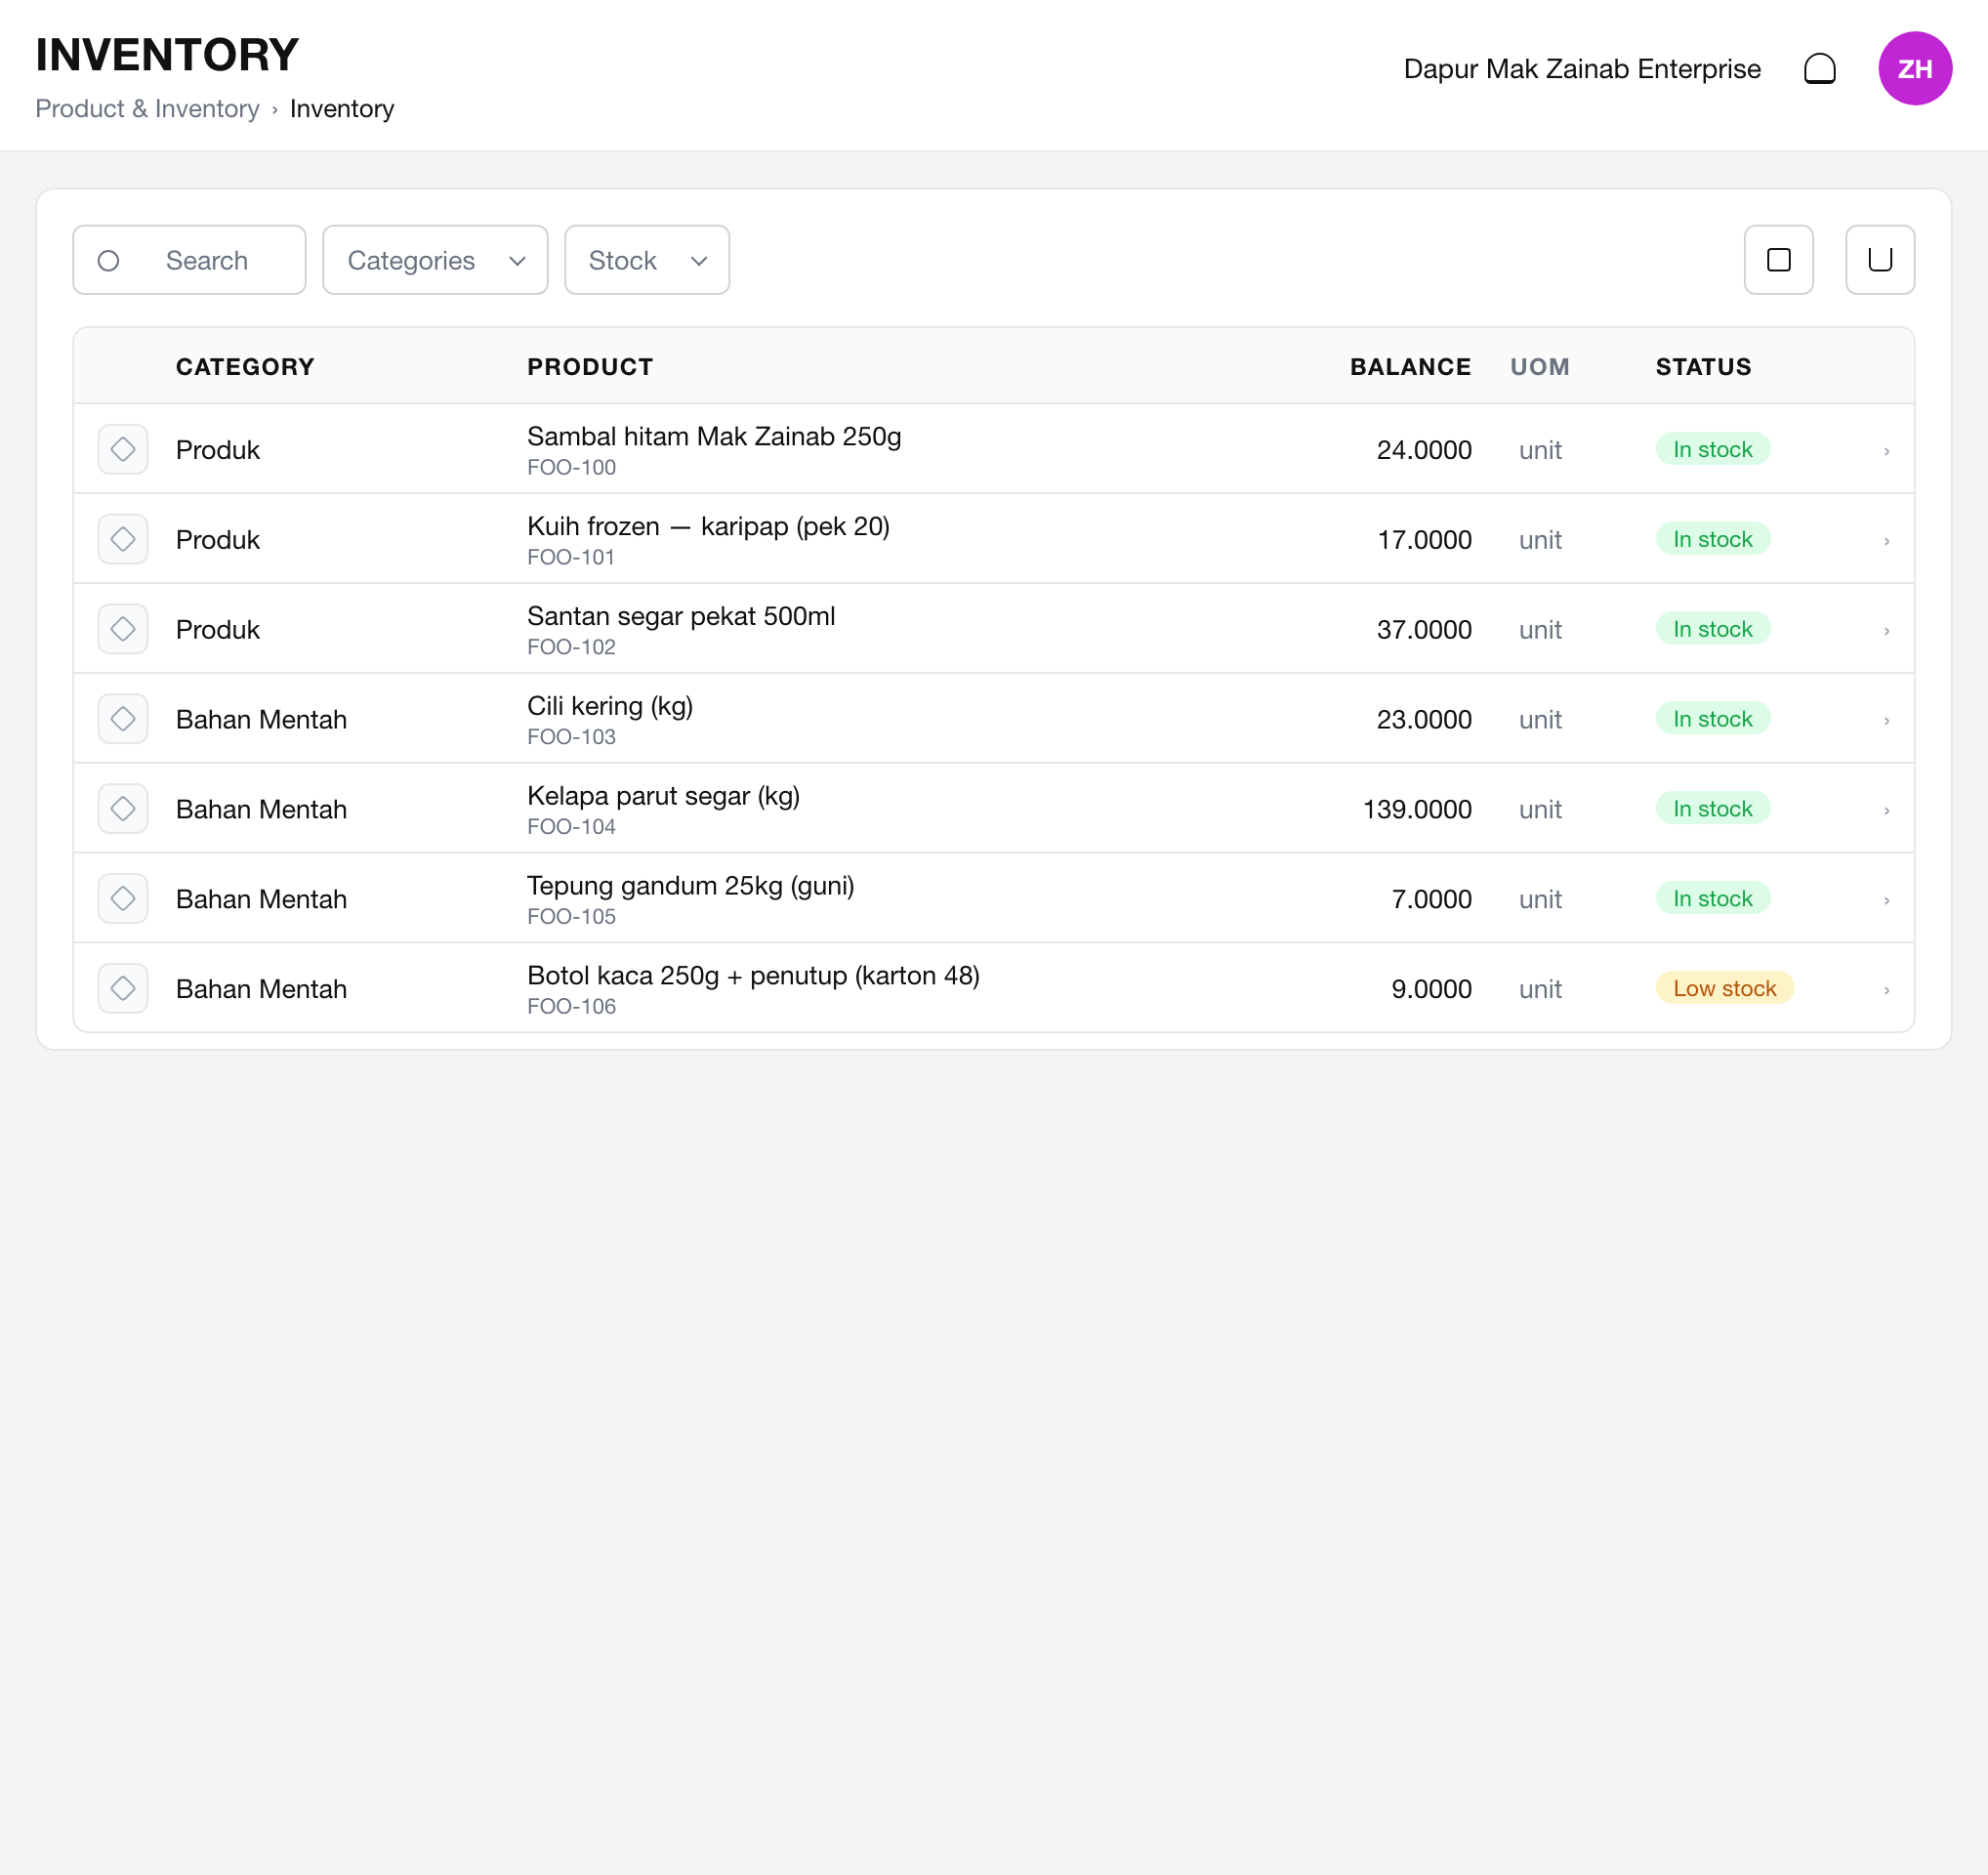Go to Product & Inventory breadcrumb

point(147,109)
